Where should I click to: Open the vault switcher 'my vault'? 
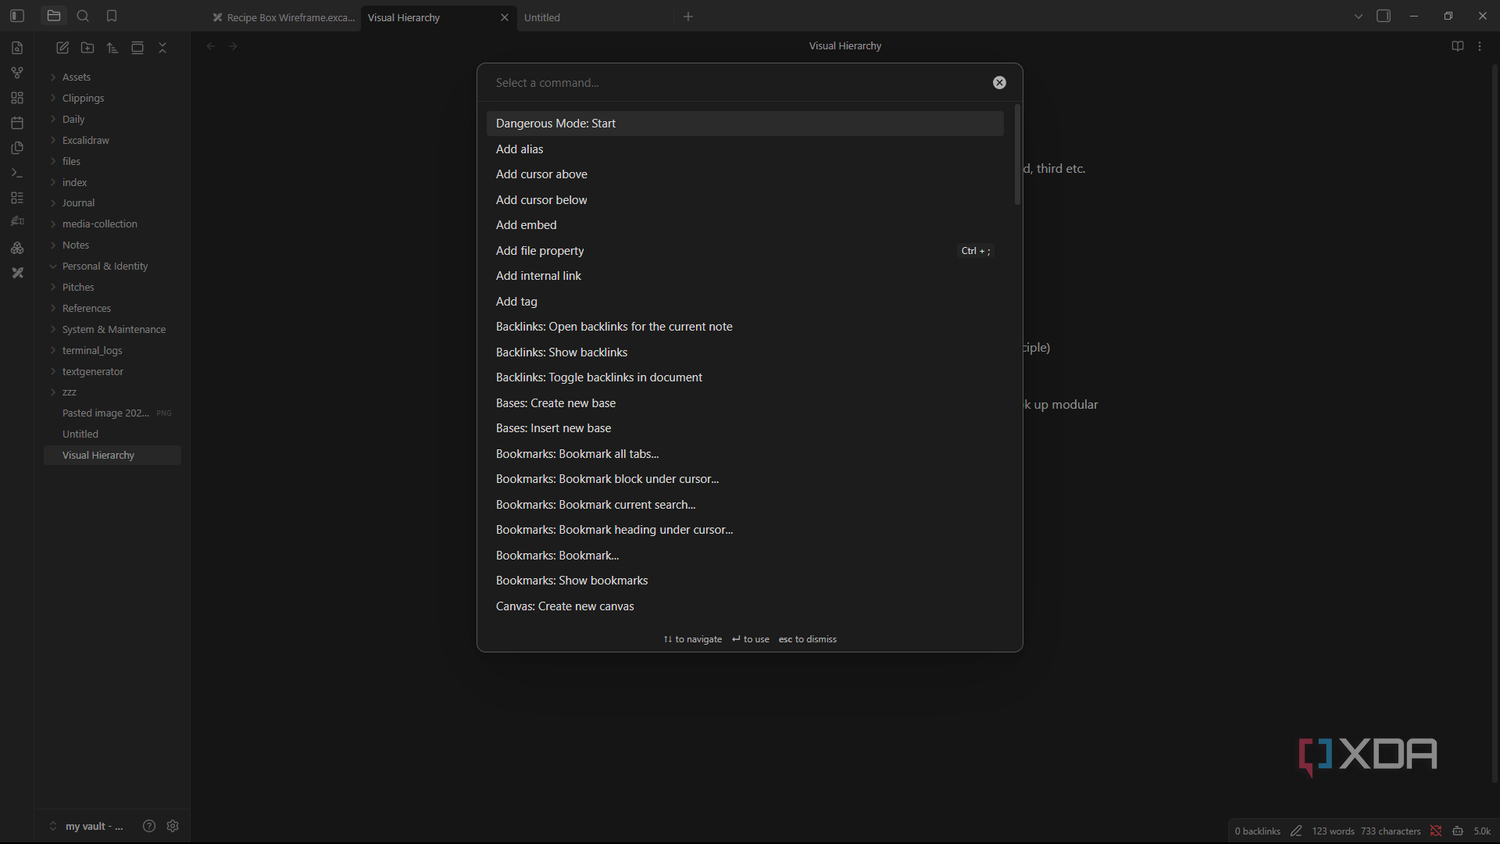87,826
